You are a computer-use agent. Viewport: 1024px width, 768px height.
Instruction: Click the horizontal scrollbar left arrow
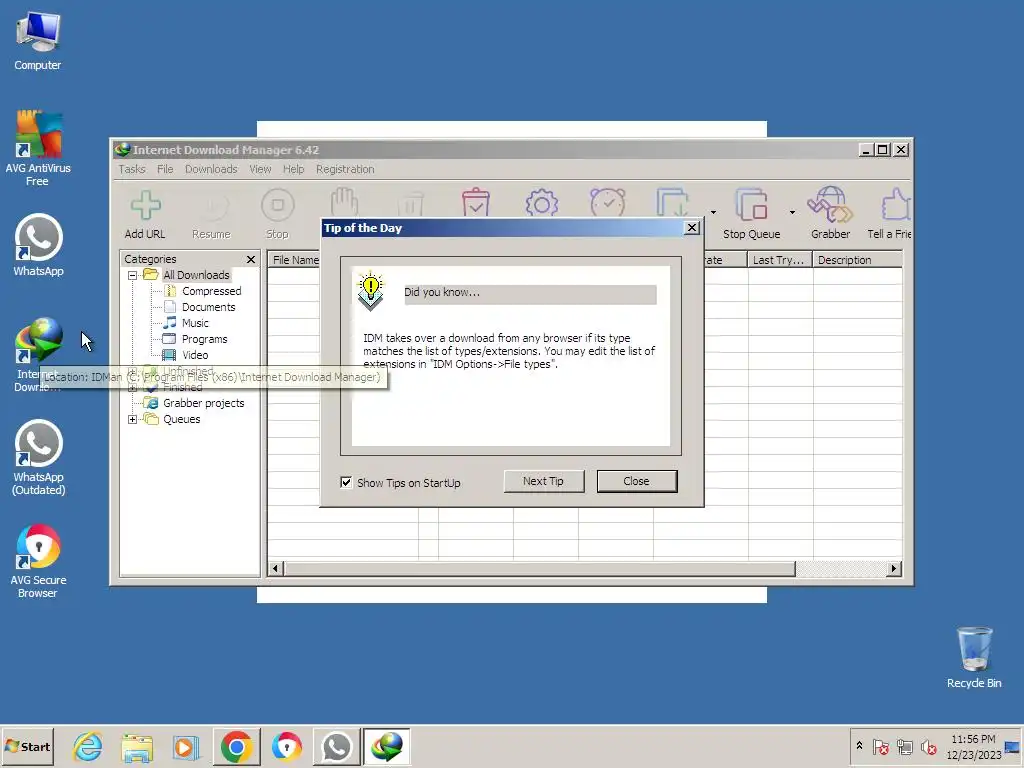click(275, 569)
